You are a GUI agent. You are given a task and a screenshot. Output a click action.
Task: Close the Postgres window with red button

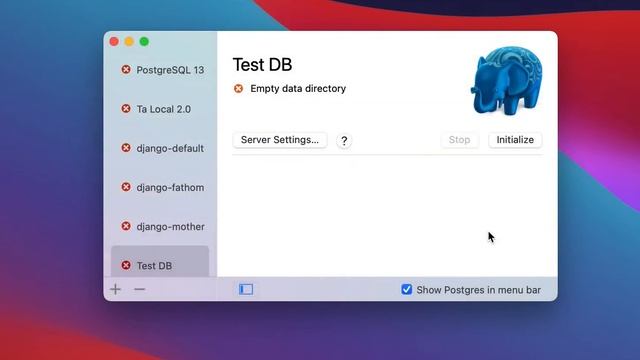coord(114,42)
